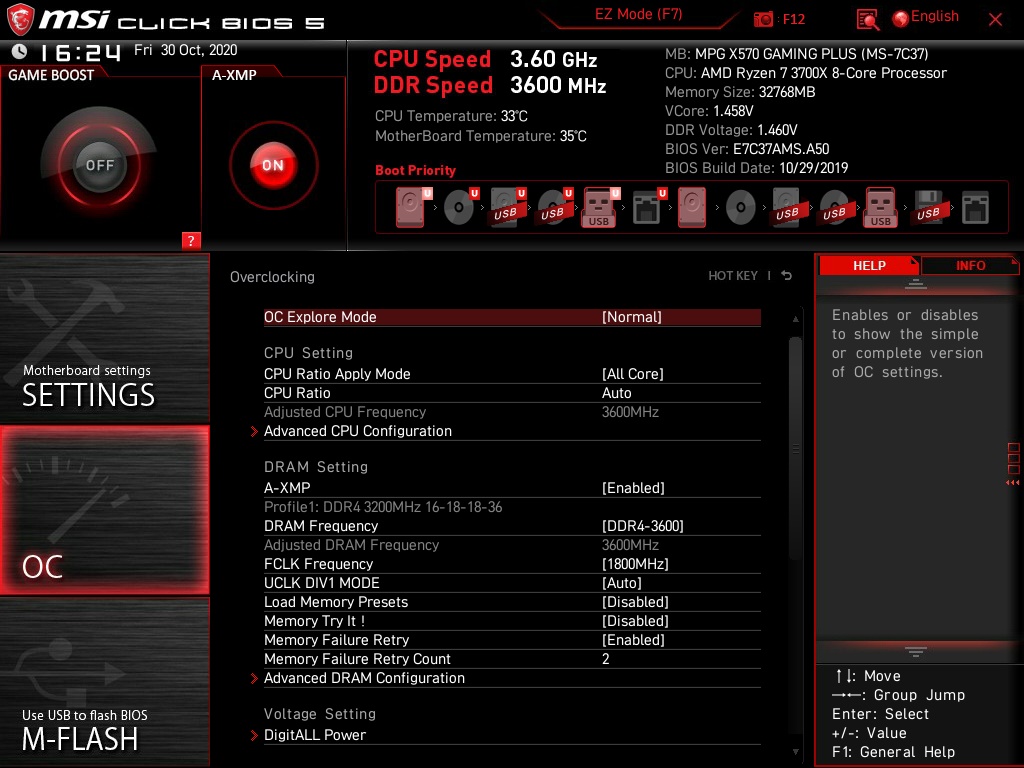Click legacy USB CD/DVD boot icon
This screenshot has width=1024, height=768.
pos(835,208)
